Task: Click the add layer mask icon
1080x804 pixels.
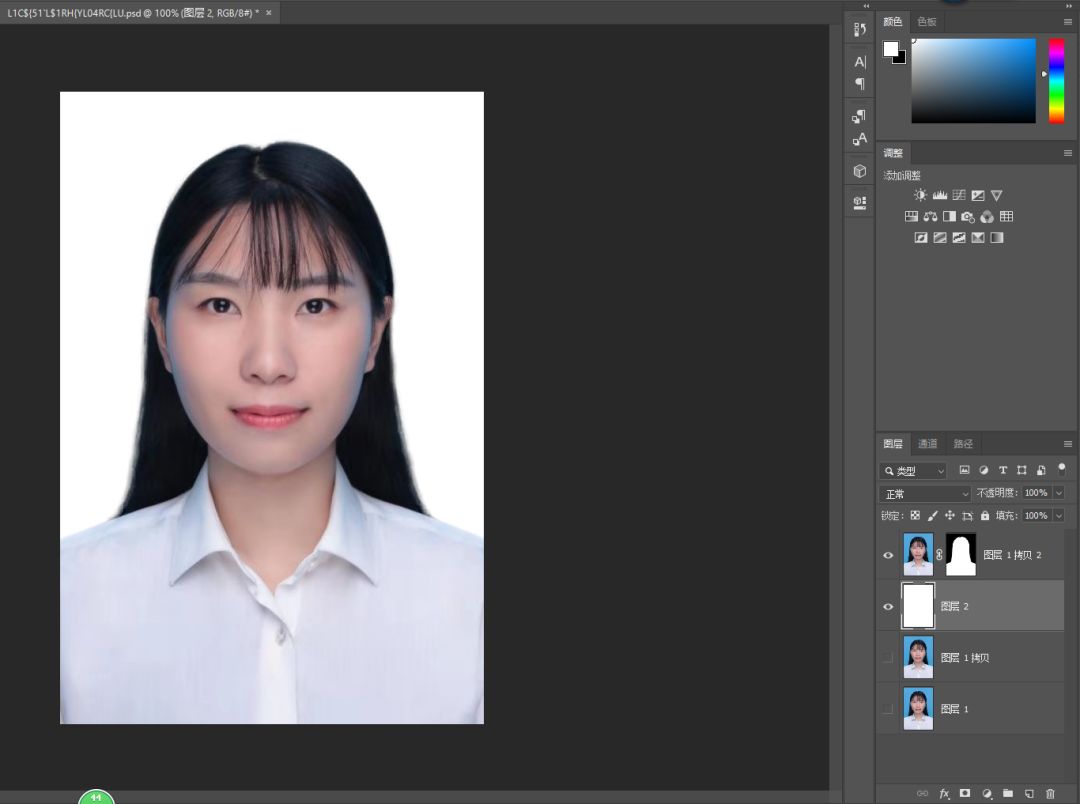Action: (965, 793)
